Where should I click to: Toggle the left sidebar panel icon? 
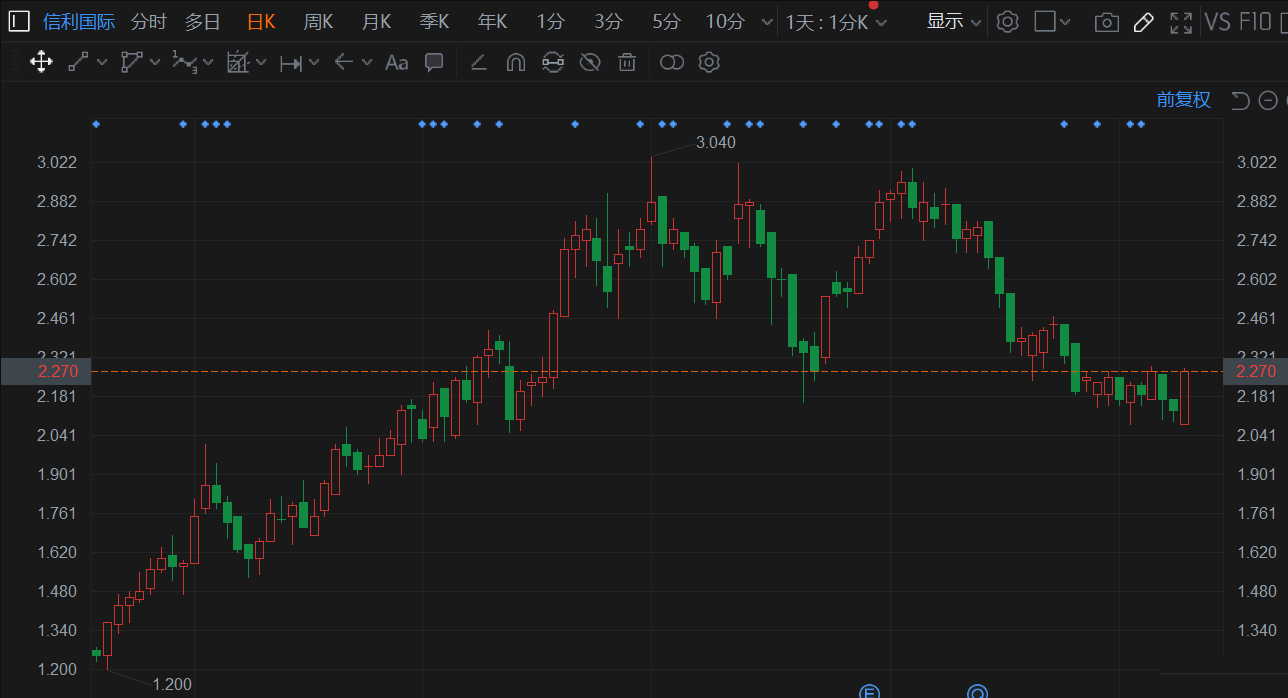click(x=19, y=21)
